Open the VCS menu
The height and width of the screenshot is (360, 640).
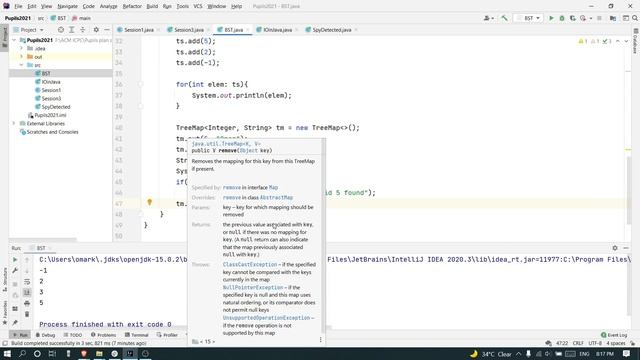point(198,6)
